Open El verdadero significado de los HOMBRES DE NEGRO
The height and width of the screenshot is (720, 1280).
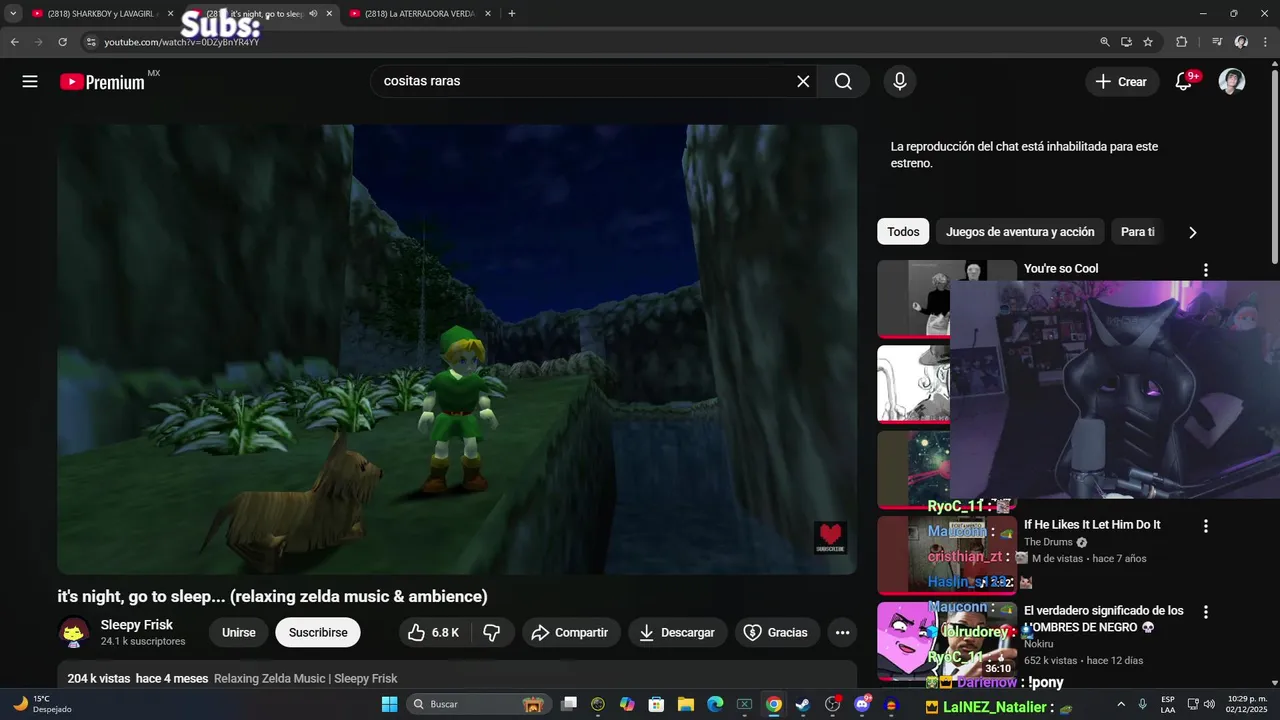[1104, 619]
